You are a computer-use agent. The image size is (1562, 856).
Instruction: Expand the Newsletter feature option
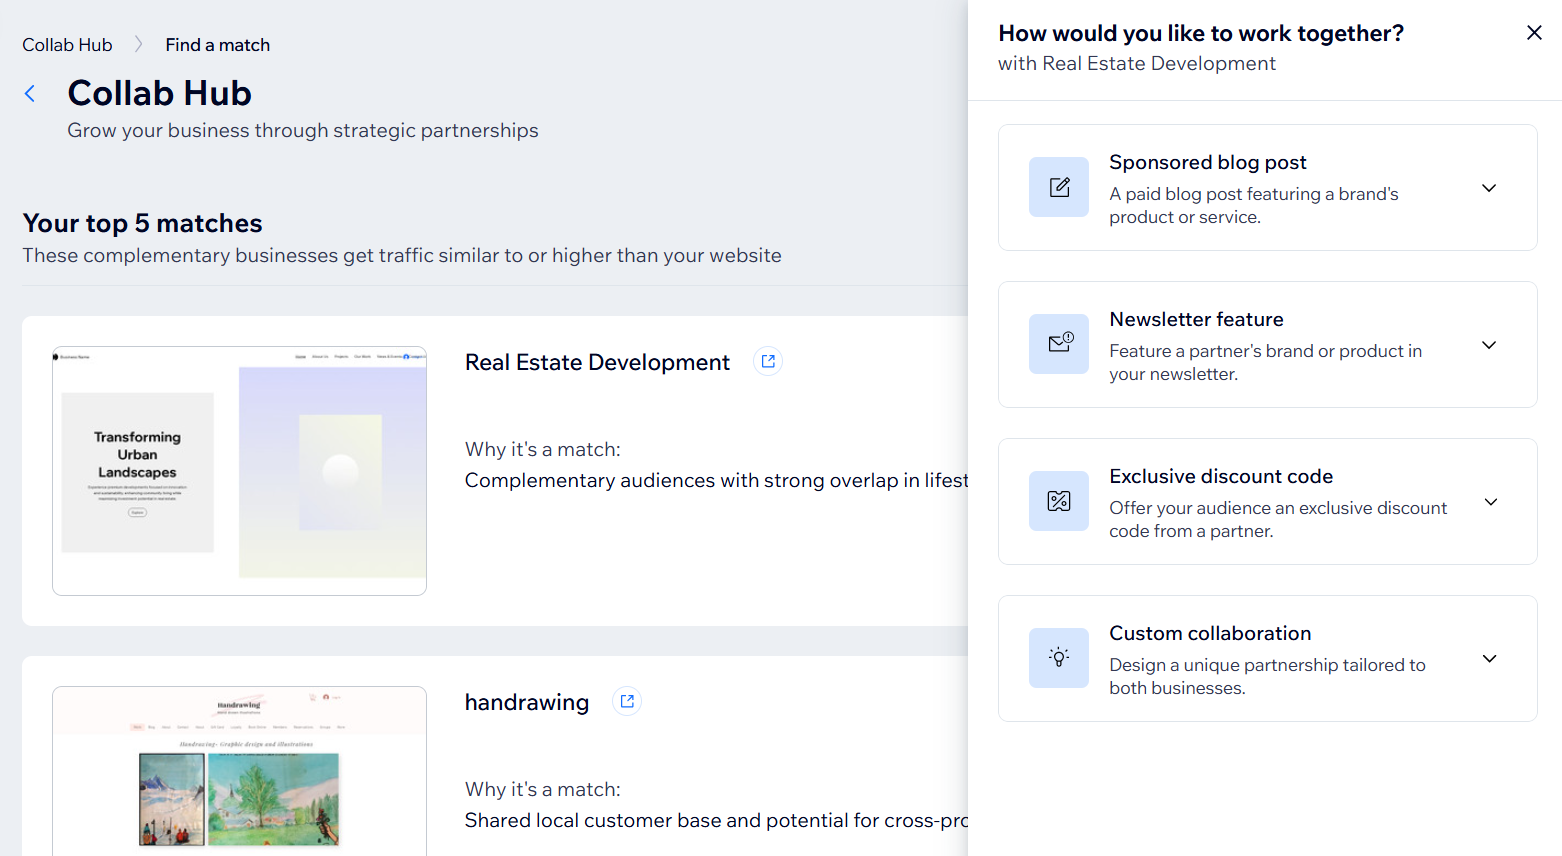tap(1489, 345)
